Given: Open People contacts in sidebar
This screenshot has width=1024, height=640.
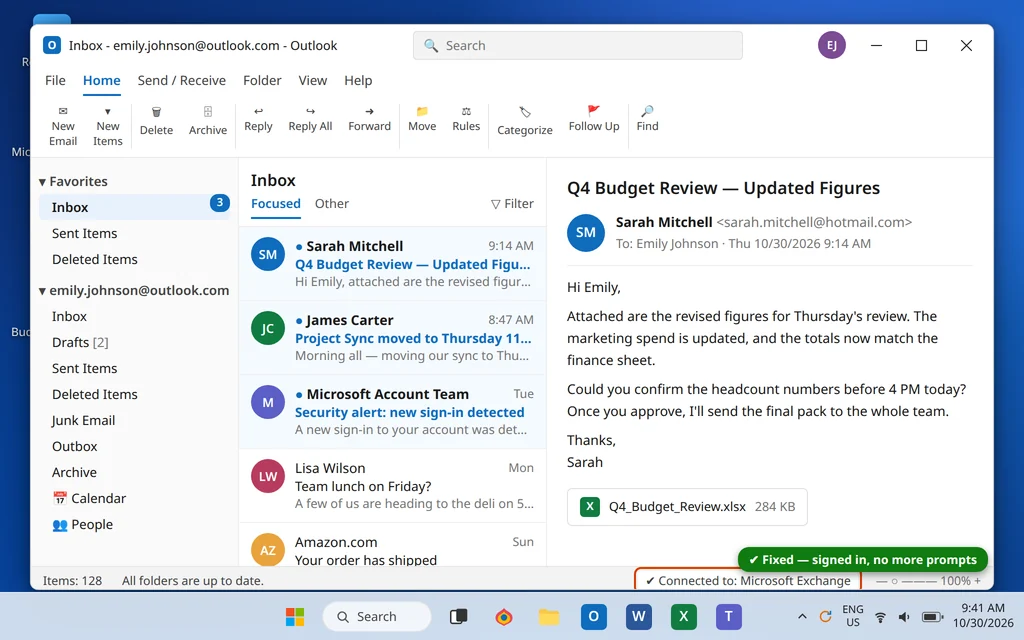Looking at the screenshot, I should click(134, 524).
